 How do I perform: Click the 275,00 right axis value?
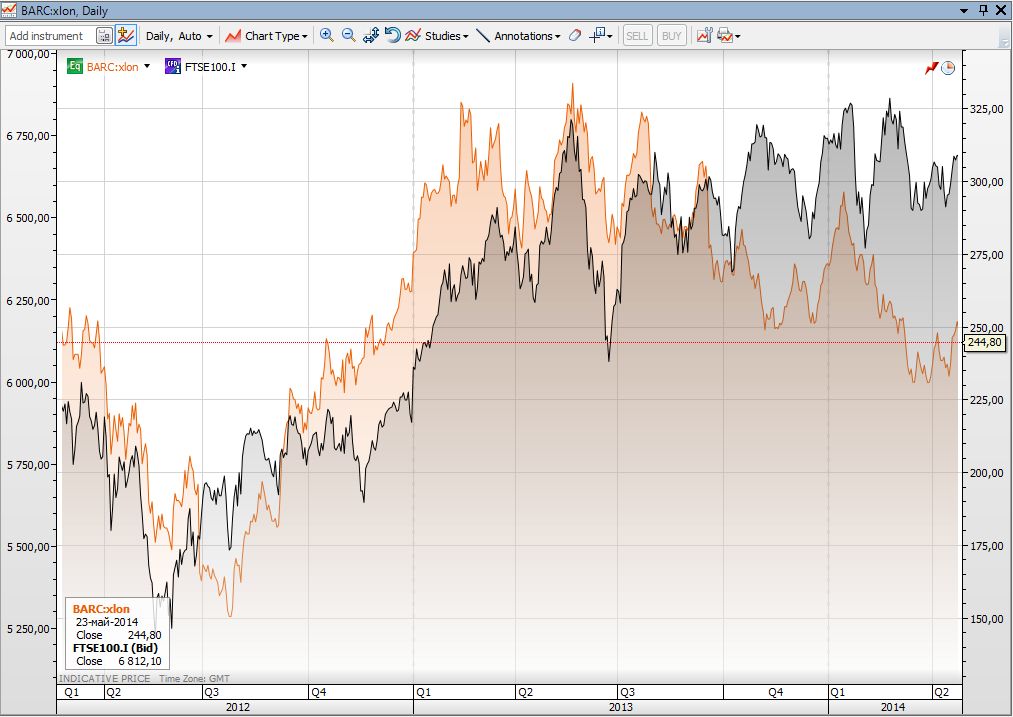coord(987,255)
